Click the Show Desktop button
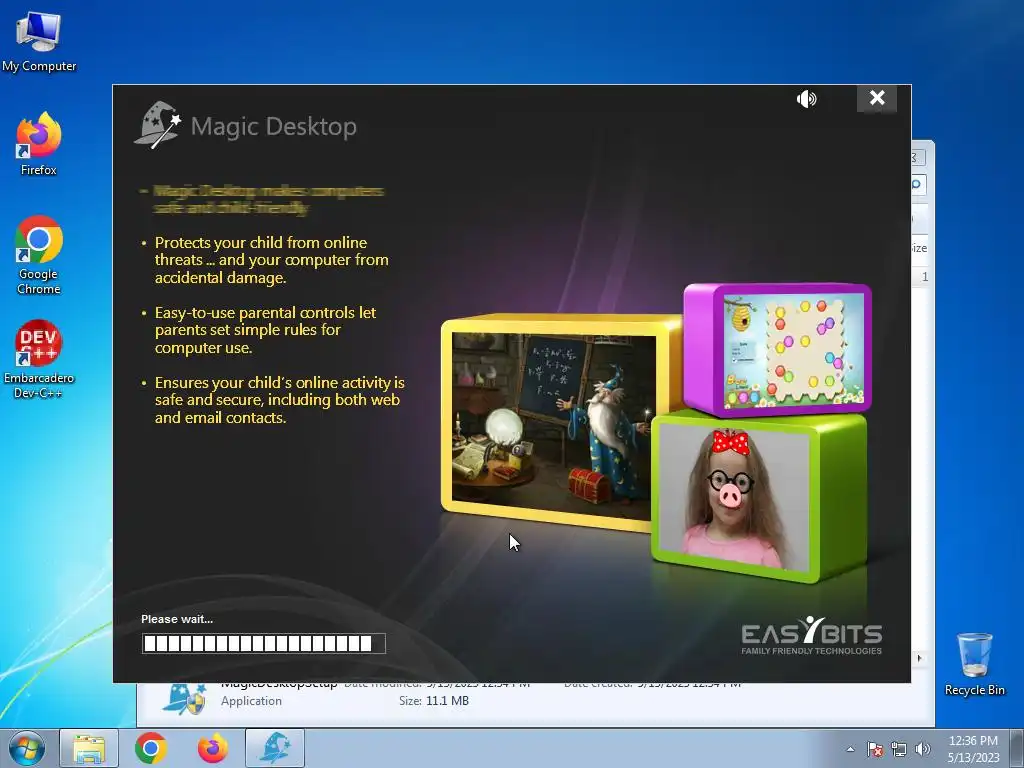 [1017, 748]
